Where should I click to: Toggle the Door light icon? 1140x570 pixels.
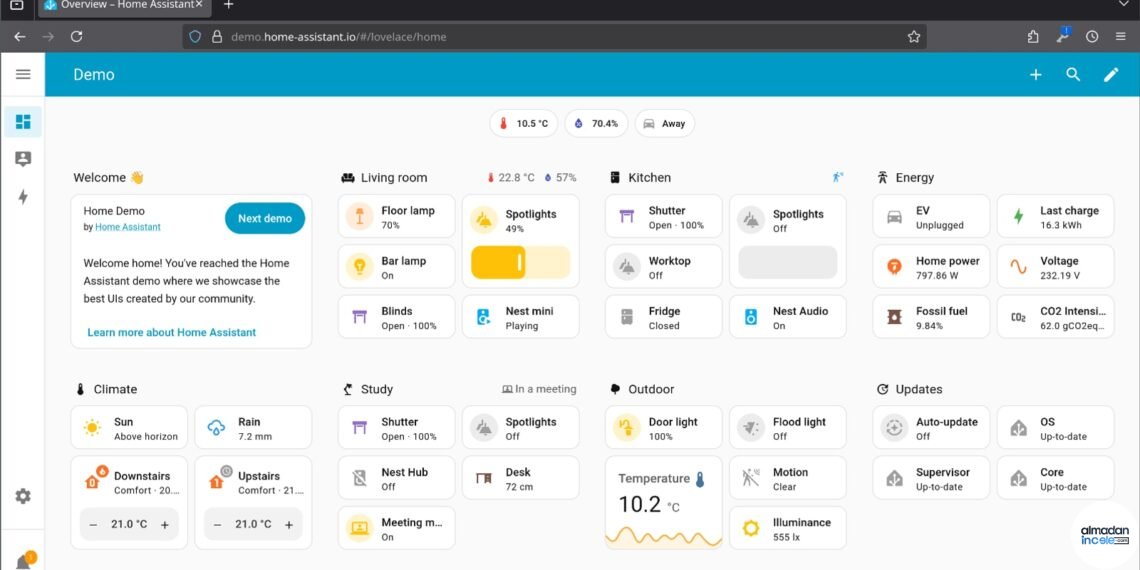coord(627,428)
